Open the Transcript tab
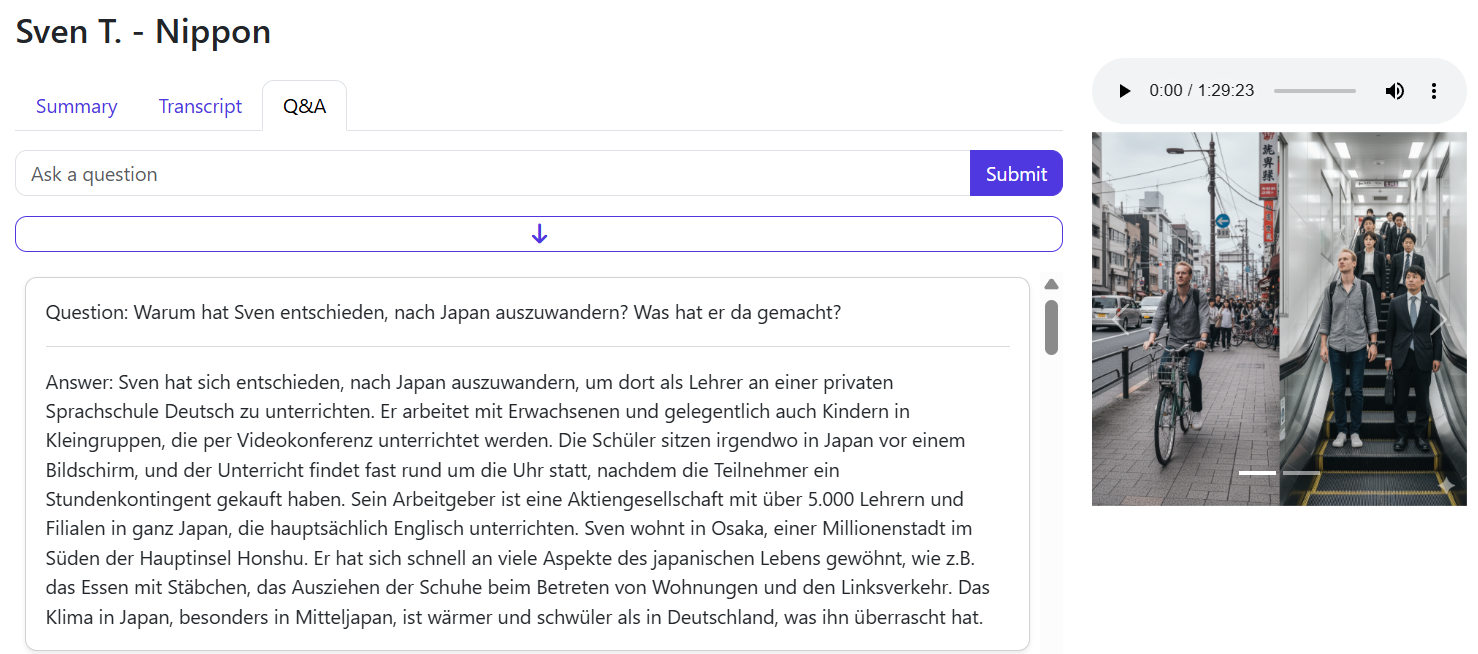The height and width of the screenshot is (654, 1478). pos(200,105)
